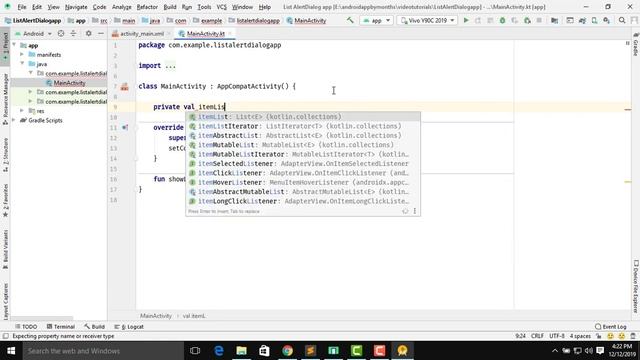Open the TODO tool window
Image resolution: width=640 pixels, height=360 pixels.
point(26,327)
